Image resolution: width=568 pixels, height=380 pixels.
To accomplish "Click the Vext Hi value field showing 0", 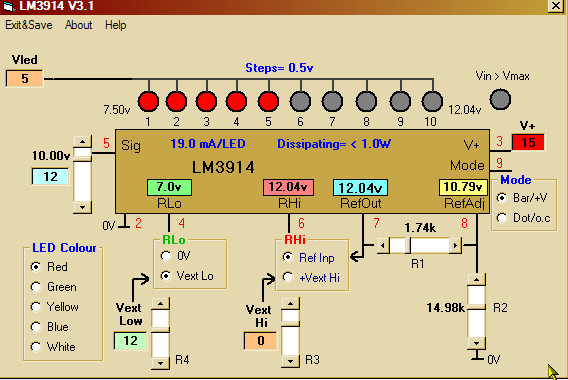I will [260, 341].
